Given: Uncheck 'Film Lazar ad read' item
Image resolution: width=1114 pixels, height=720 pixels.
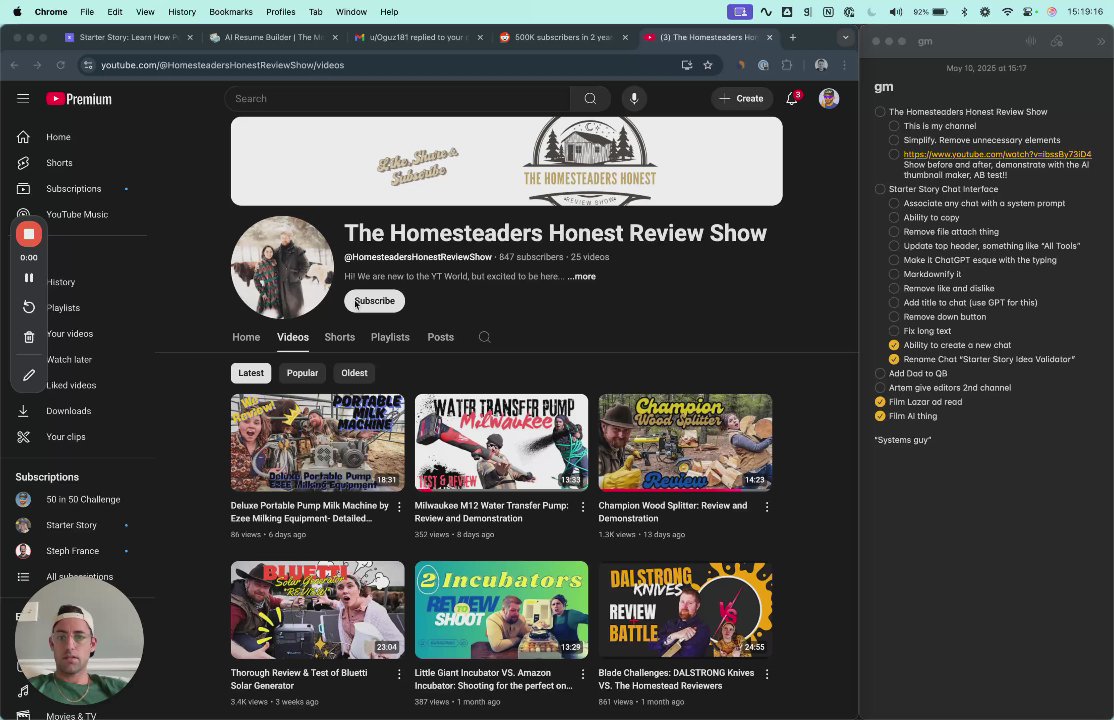Looking at the screenshot, I should pyautogui.click(x=880, y=402).
